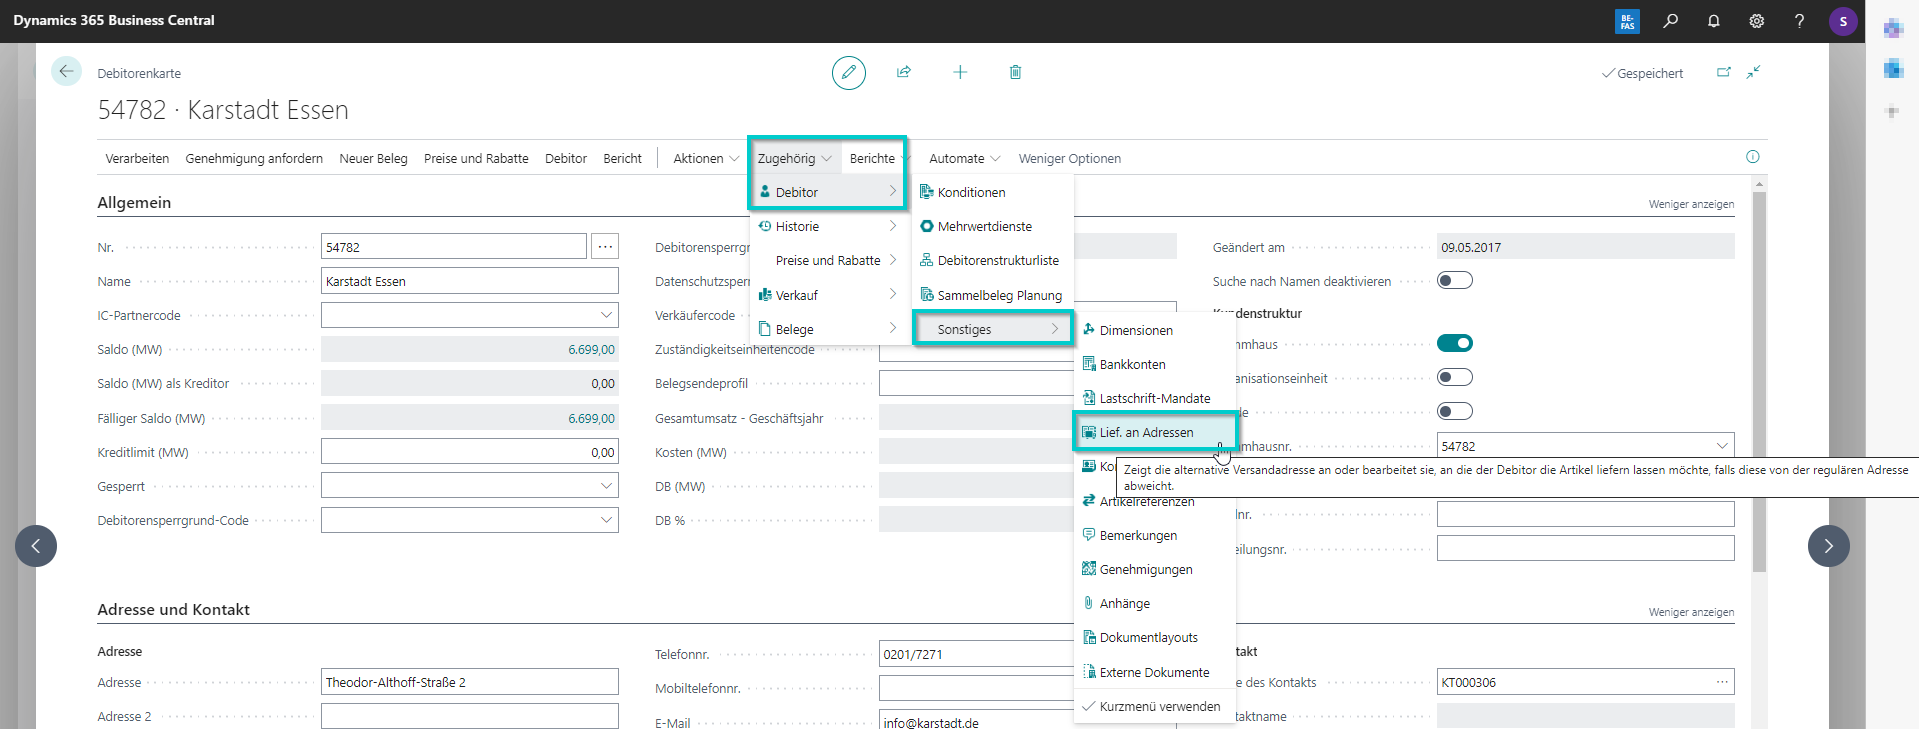Toggle 'Suche nach Namen deaktivieren' switch

pyautogui.click(x=1454, y=281)
